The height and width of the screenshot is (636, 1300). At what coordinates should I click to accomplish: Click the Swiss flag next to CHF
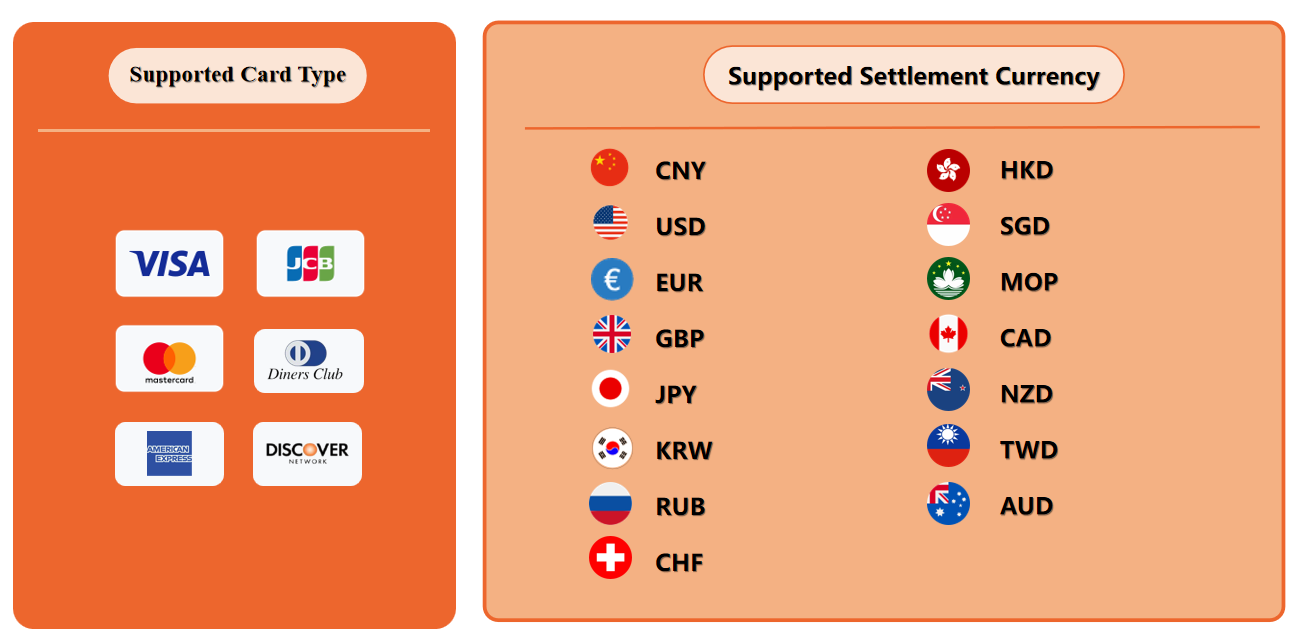pyautogui.click(x=610, y=558)
